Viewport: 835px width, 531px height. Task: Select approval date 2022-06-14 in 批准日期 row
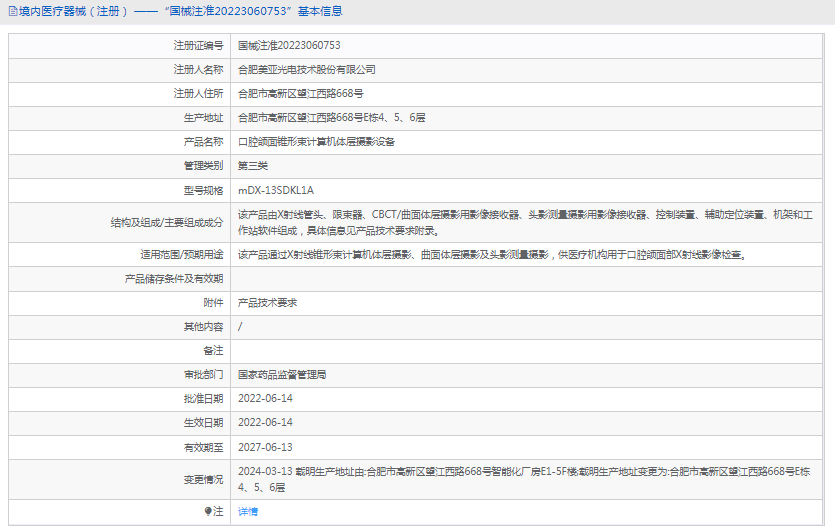coord(265,399)
